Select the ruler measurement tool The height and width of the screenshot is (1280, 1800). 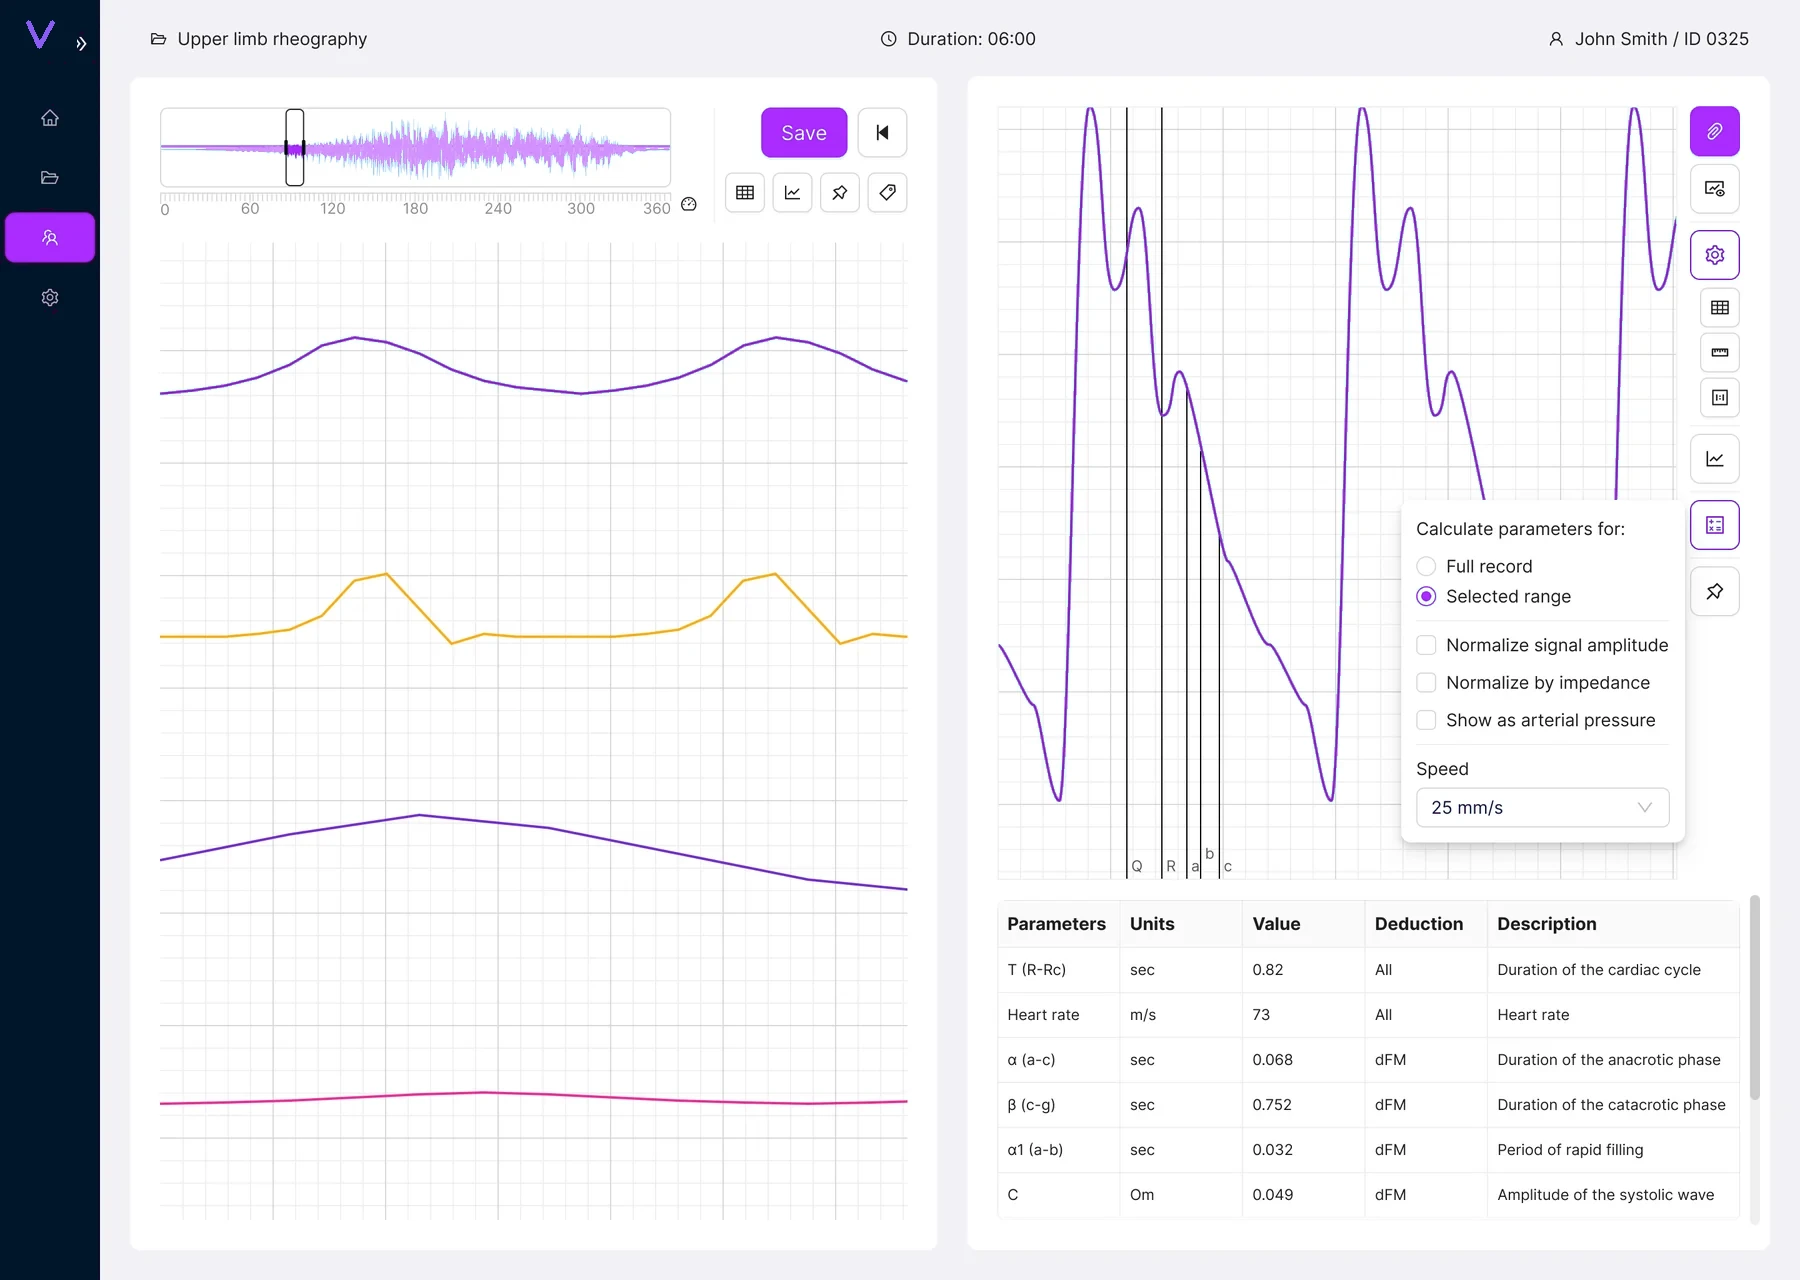coord(1720,352)
